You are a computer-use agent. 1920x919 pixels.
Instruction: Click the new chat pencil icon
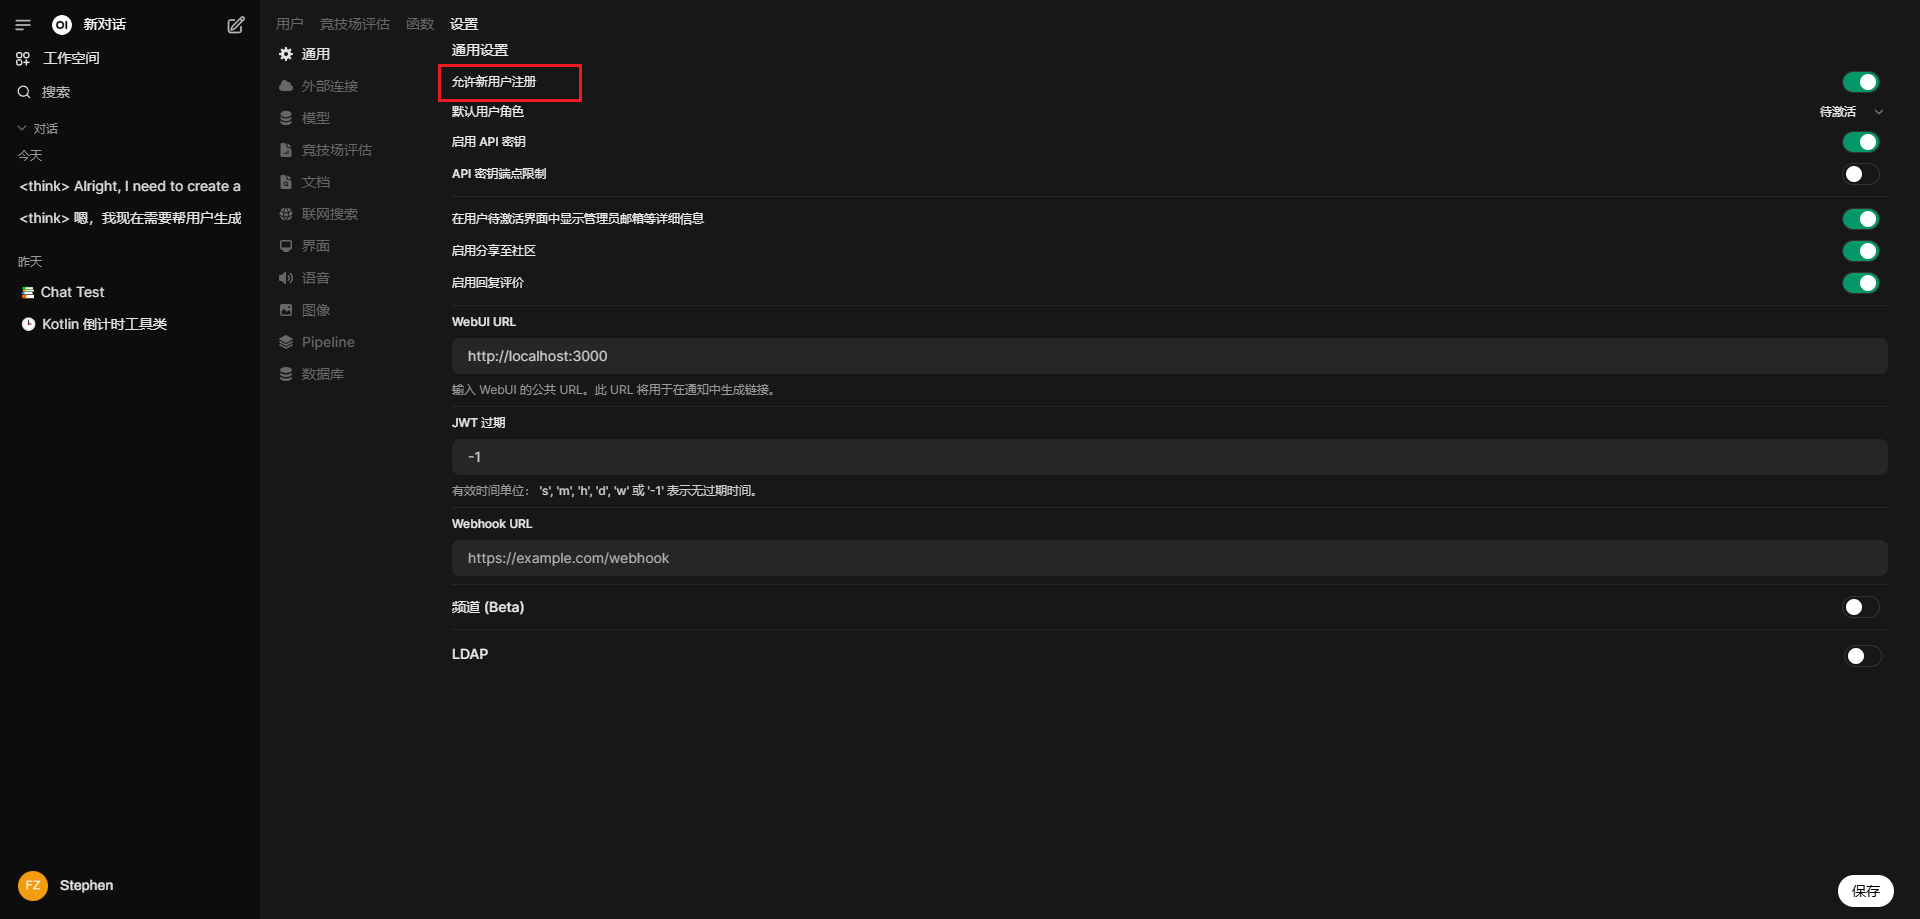(236, 25)
